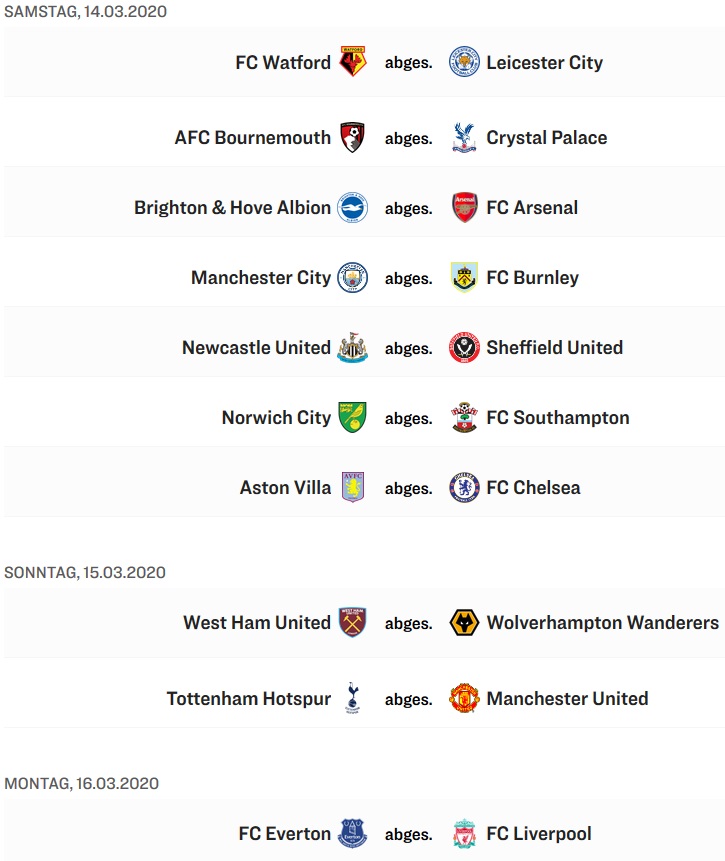Image resolution: width=725 pixels, height=861 pixels.
Task: Click the West Ham United team name
Action: pyautogui.click(x=257, y=623)
